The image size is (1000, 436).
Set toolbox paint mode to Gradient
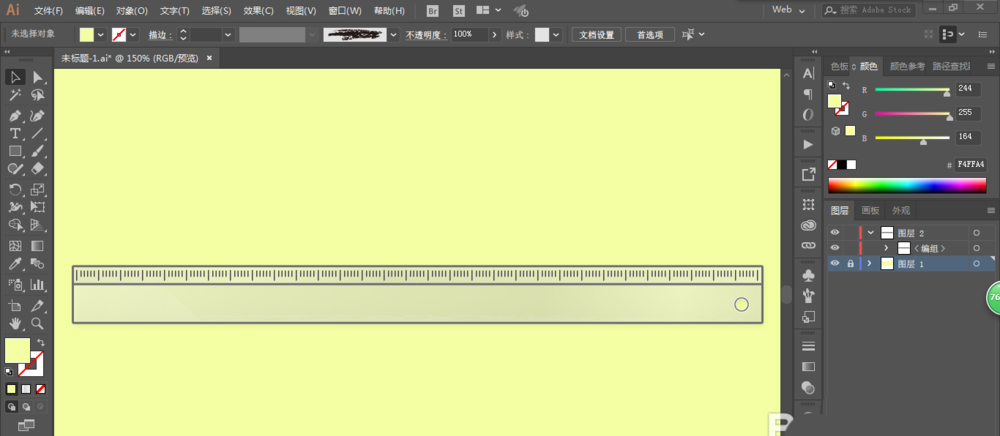(26, 389)
